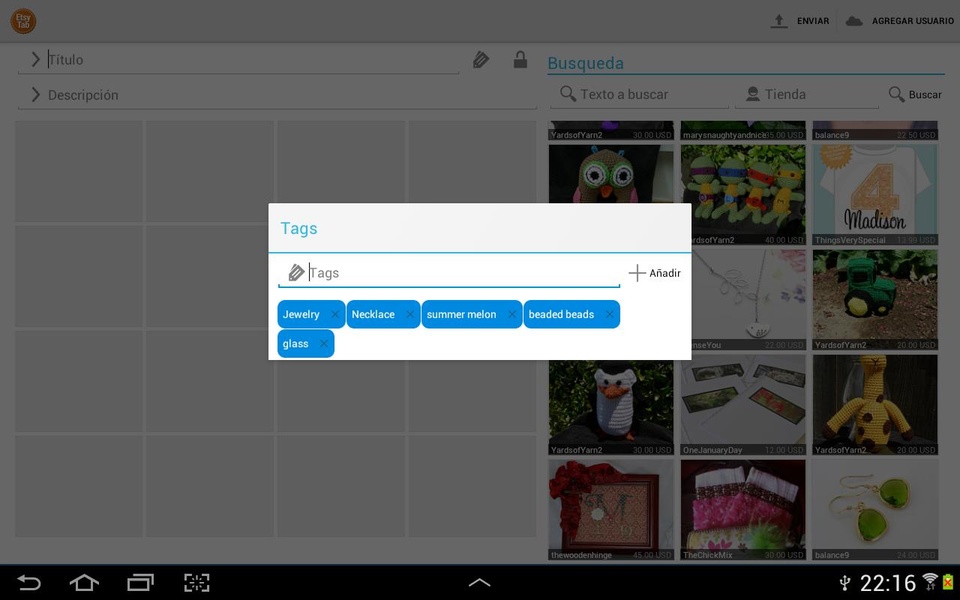
Task: Click the plus icon next to Añadir
Action: [637, 273]
